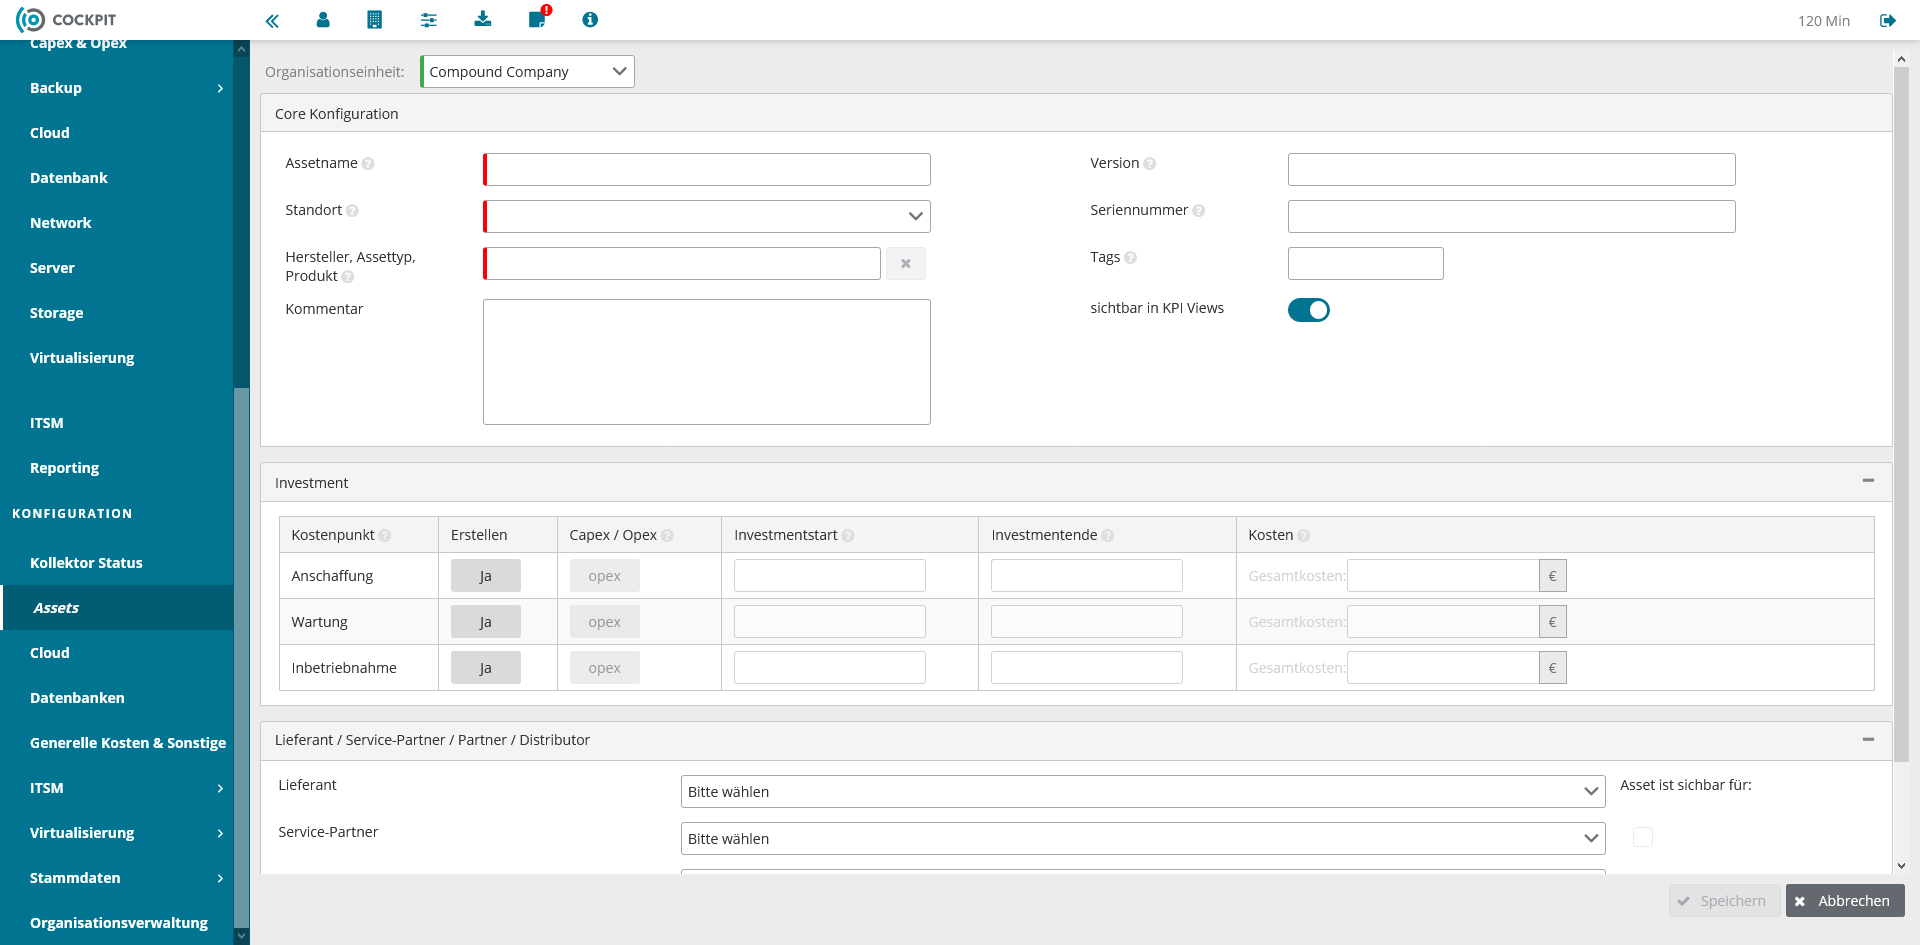Toggle opex for Wartung row

pos(605,622)
